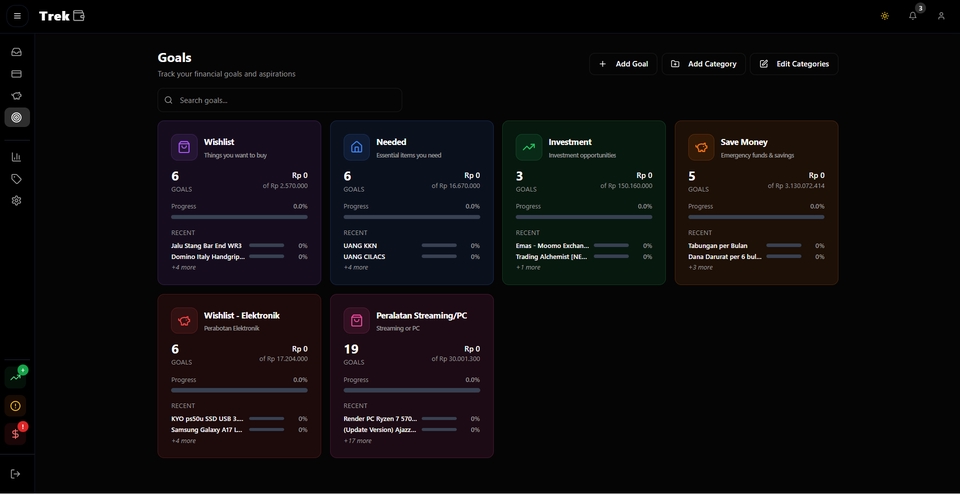Open the settings gear in sidebar

(x=16, y=201)
